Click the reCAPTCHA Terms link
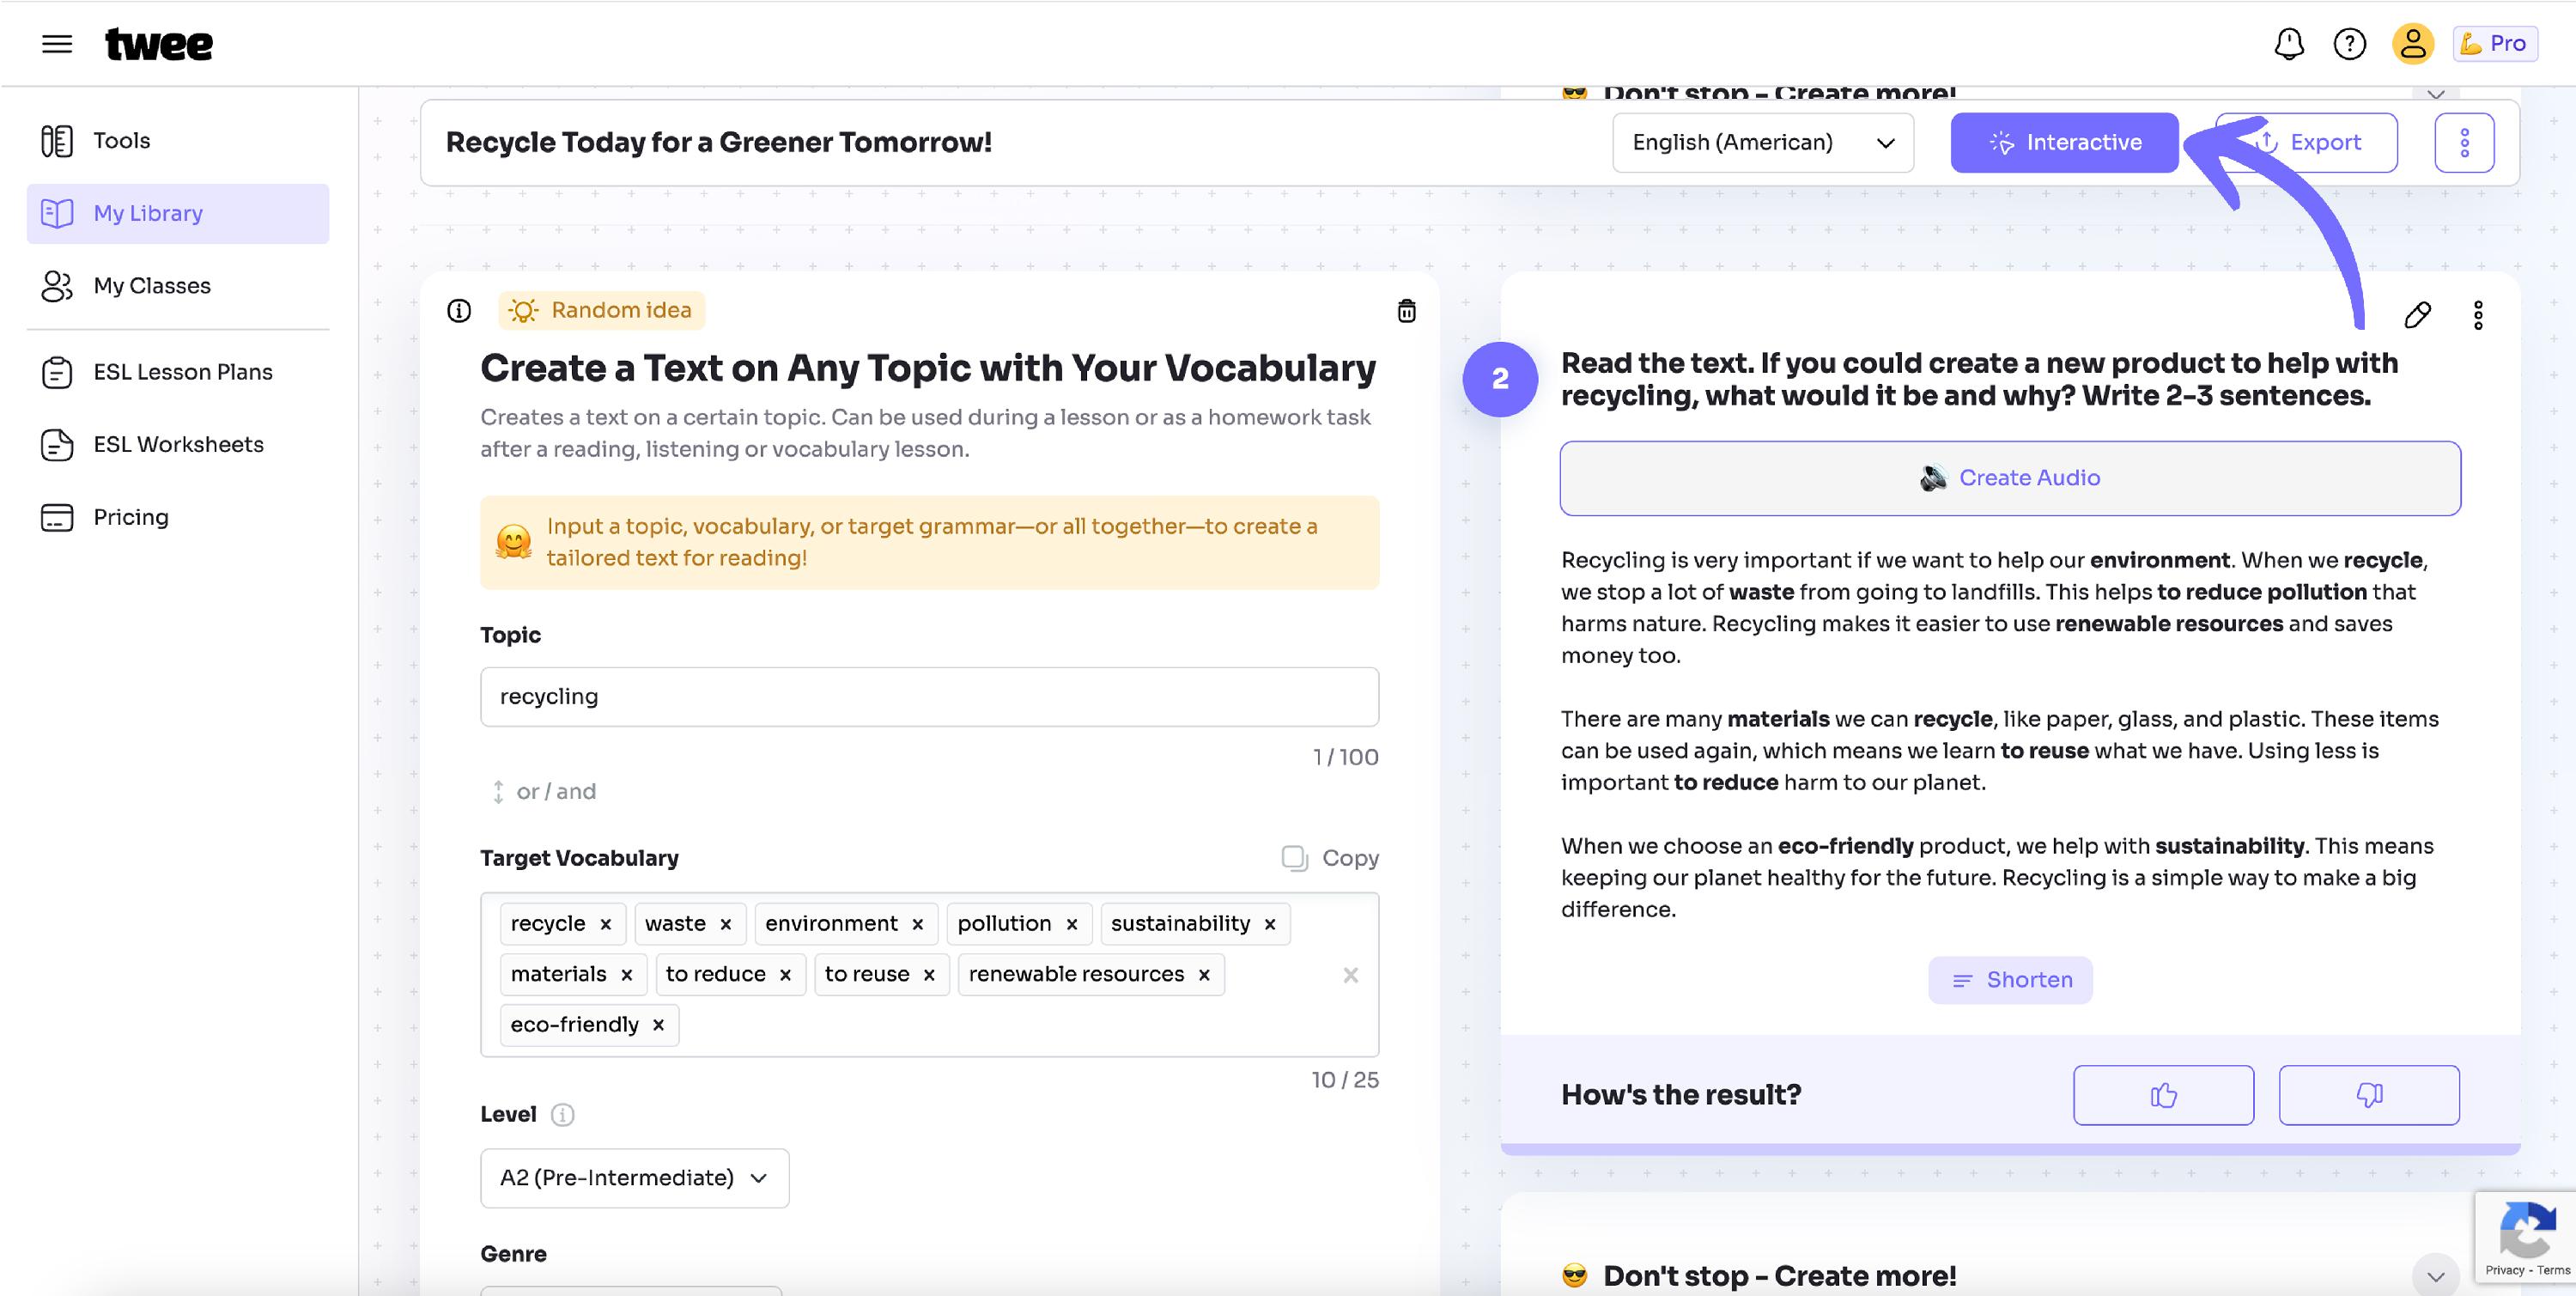Viewport: 2576px width, 1296px height. pyautogui.click(x=2553, y=1270)
